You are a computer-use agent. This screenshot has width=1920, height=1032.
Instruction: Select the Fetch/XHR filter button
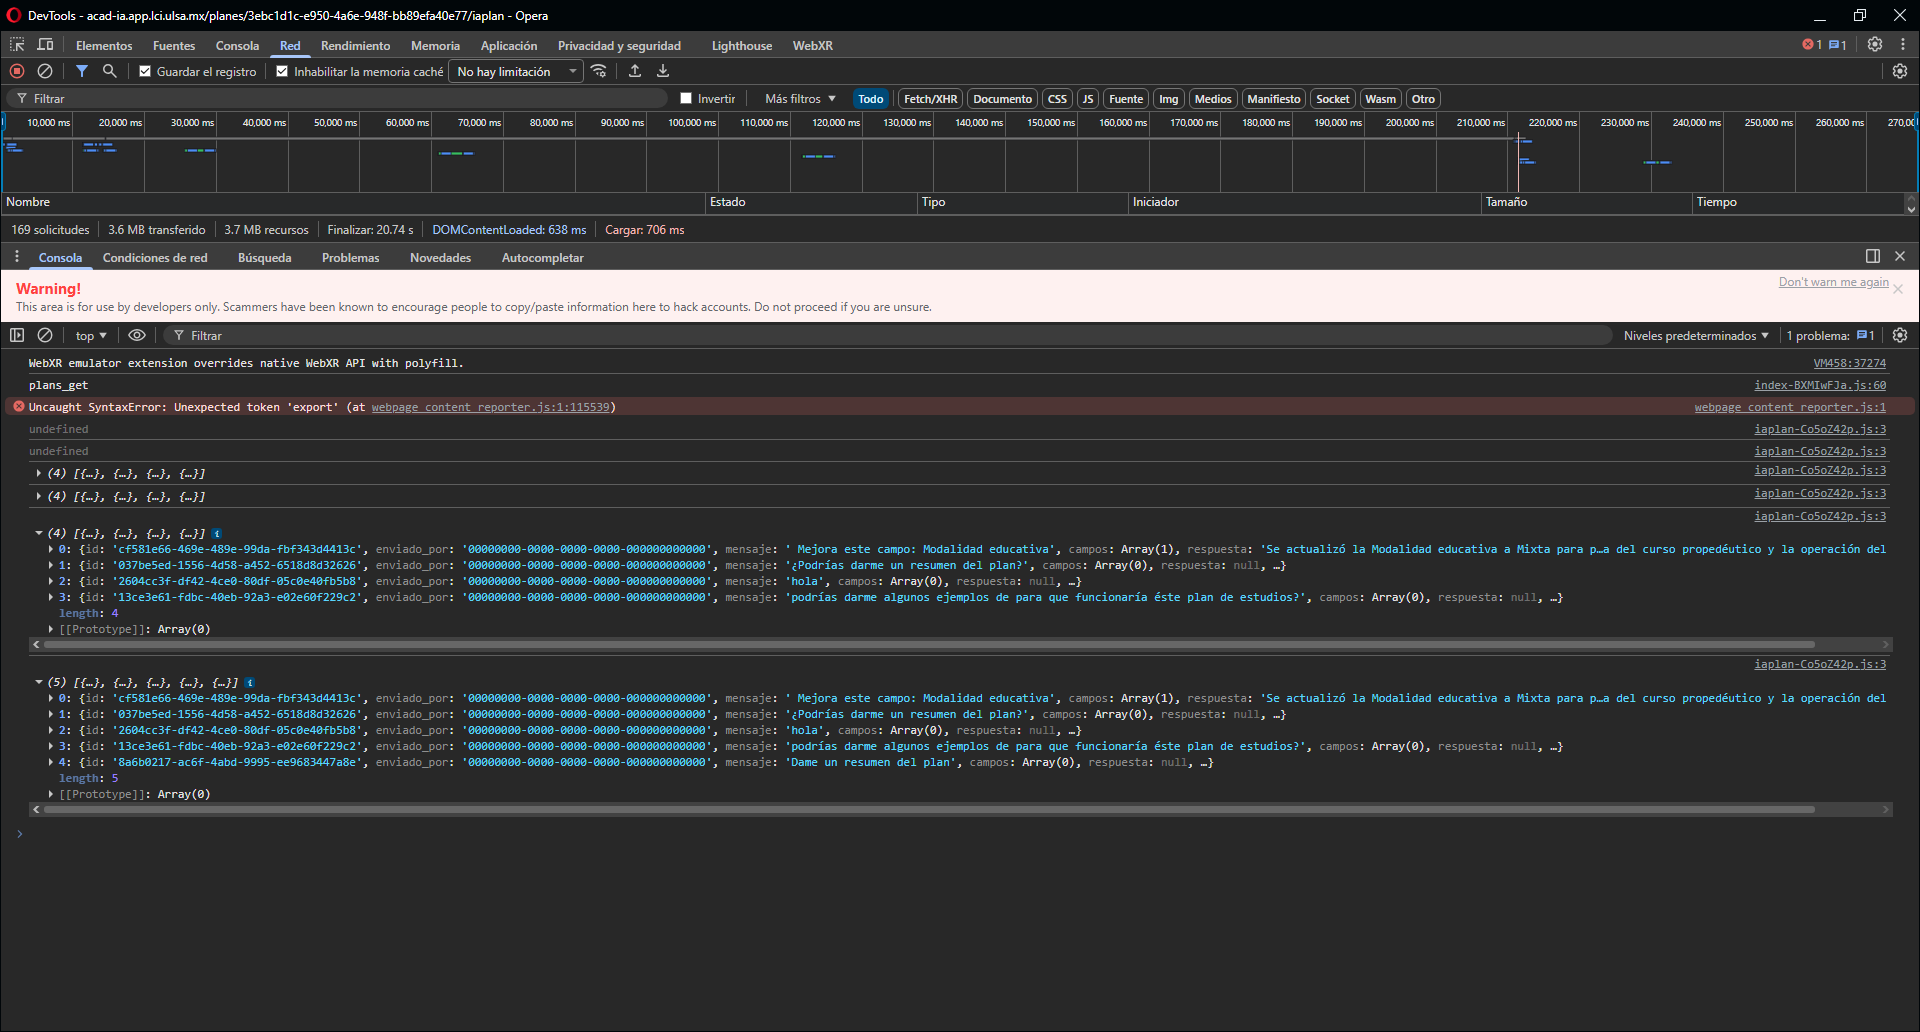pos(930,99)
